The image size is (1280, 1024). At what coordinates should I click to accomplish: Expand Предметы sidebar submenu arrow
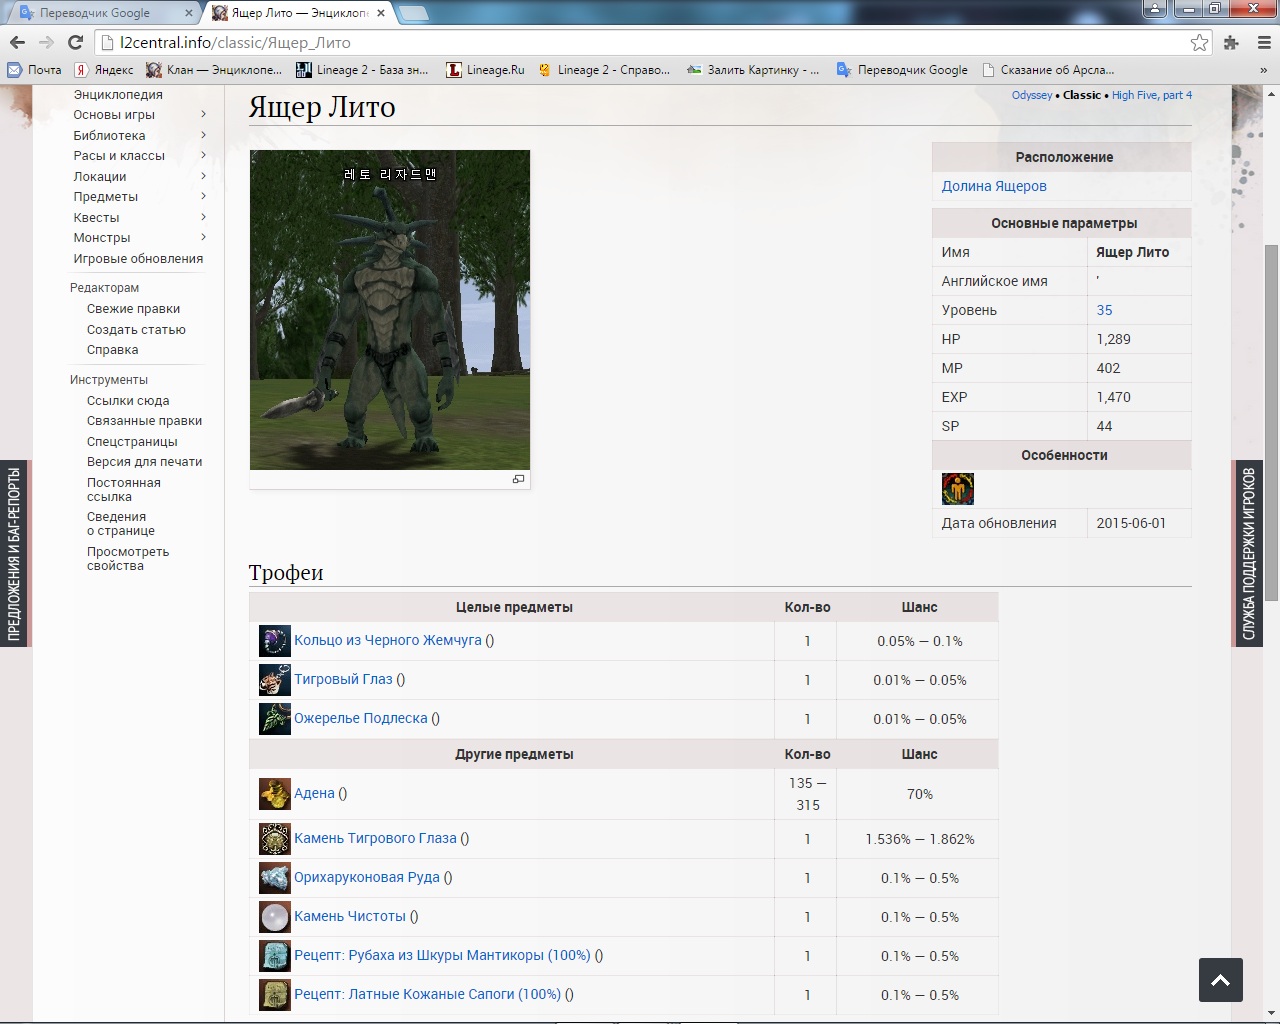pos(203,196)
